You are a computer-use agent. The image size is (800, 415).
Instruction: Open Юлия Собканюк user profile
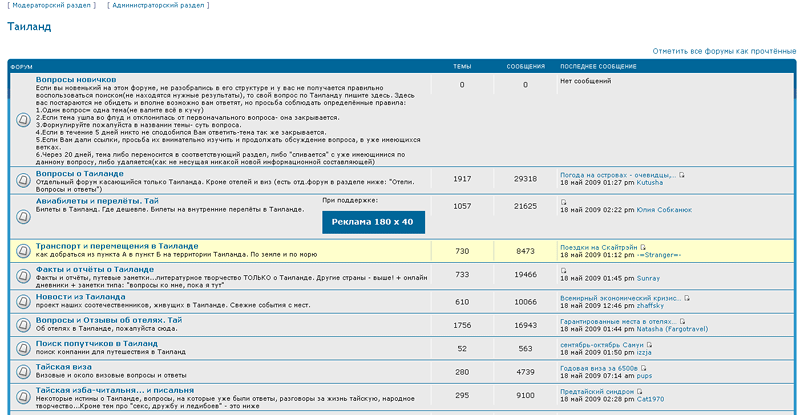[x=664, y=210]
